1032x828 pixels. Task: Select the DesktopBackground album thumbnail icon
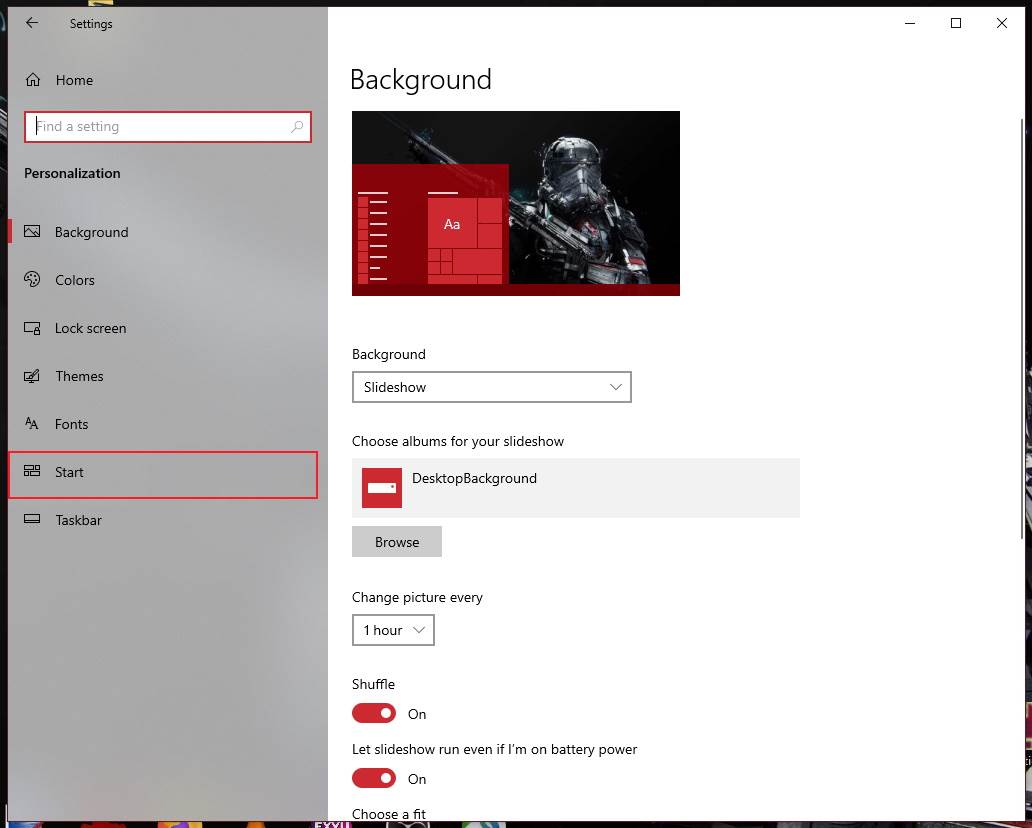381,488
